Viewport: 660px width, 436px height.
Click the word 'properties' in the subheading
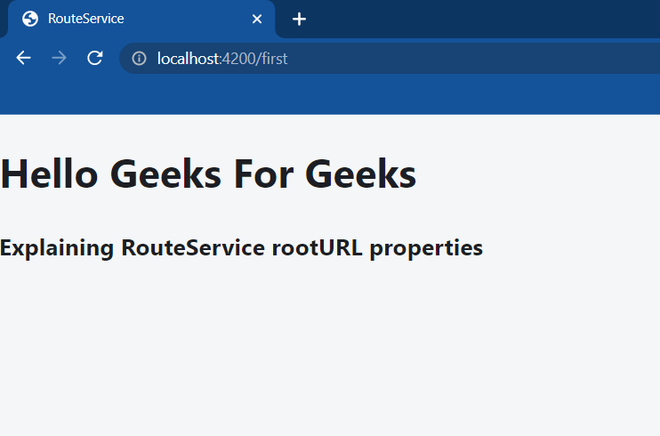click(426, 247)
